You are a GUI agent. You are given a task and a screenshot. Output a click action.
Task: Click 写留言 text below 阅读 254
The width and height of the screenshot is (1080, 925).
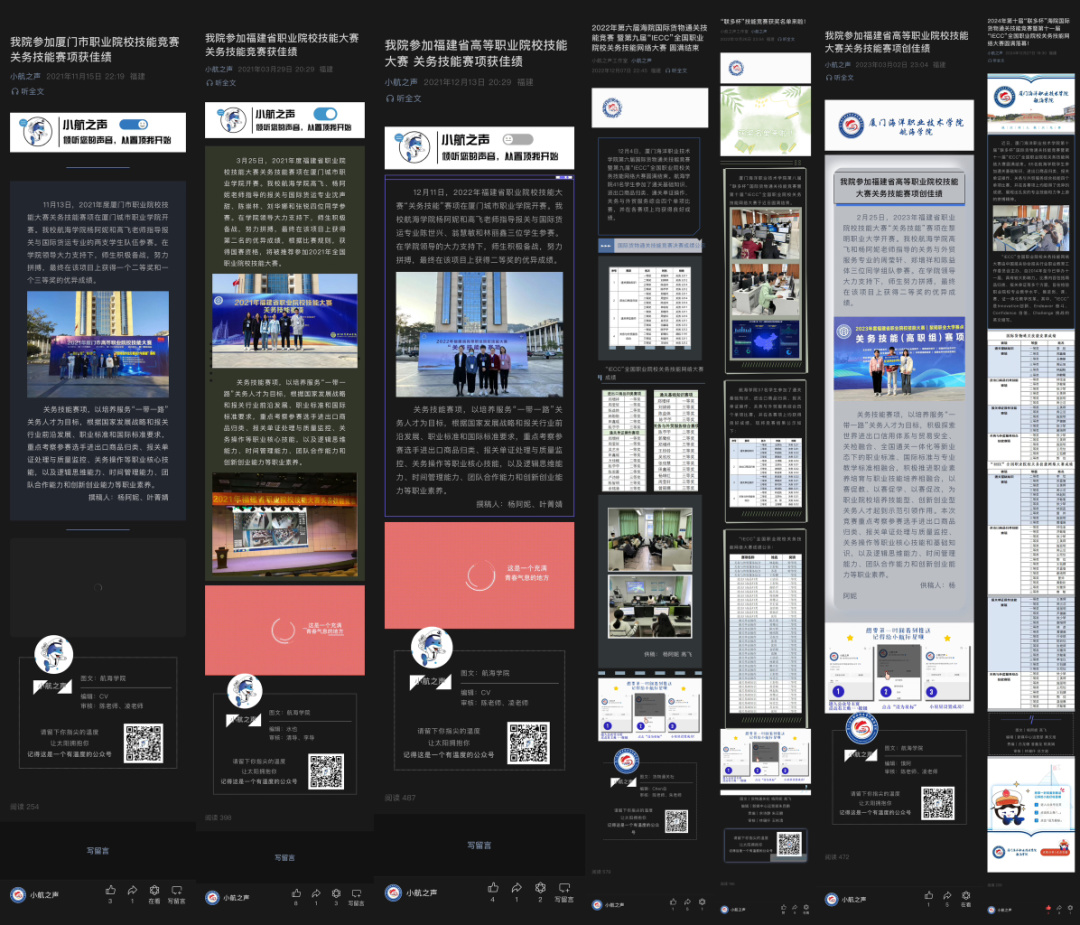pos(97,851)
